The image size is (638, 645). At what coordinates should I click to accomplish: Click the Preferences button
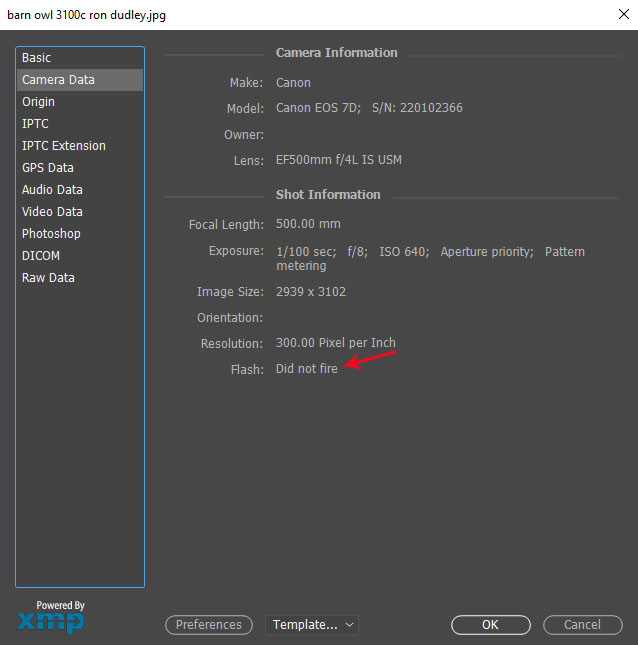[x=209, y=625]
